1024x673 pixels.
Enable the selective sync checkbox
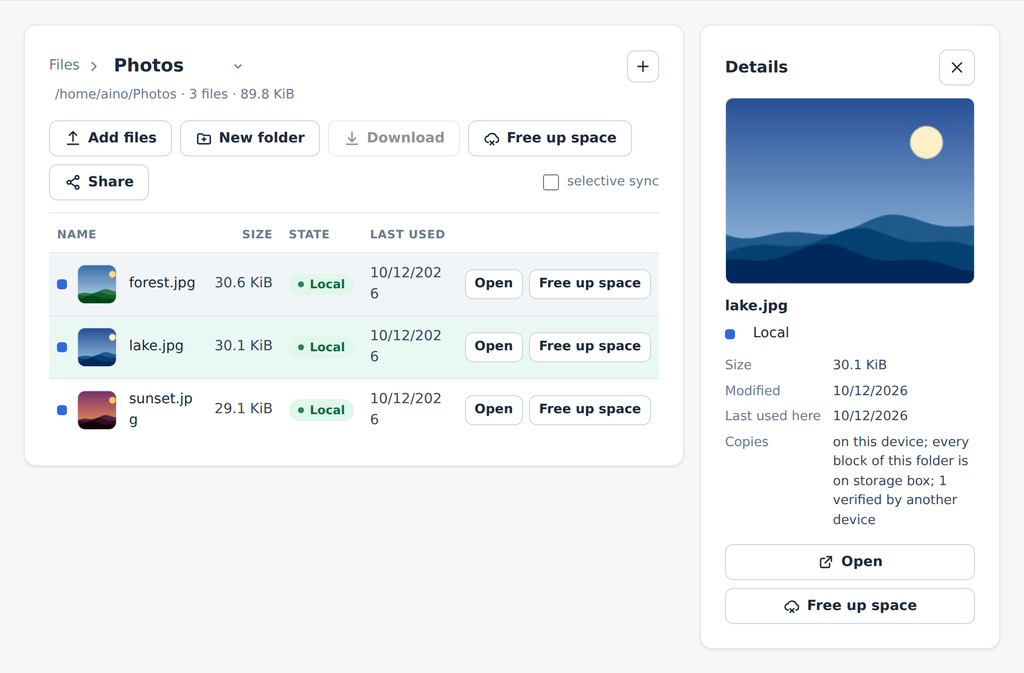(551, 182)
